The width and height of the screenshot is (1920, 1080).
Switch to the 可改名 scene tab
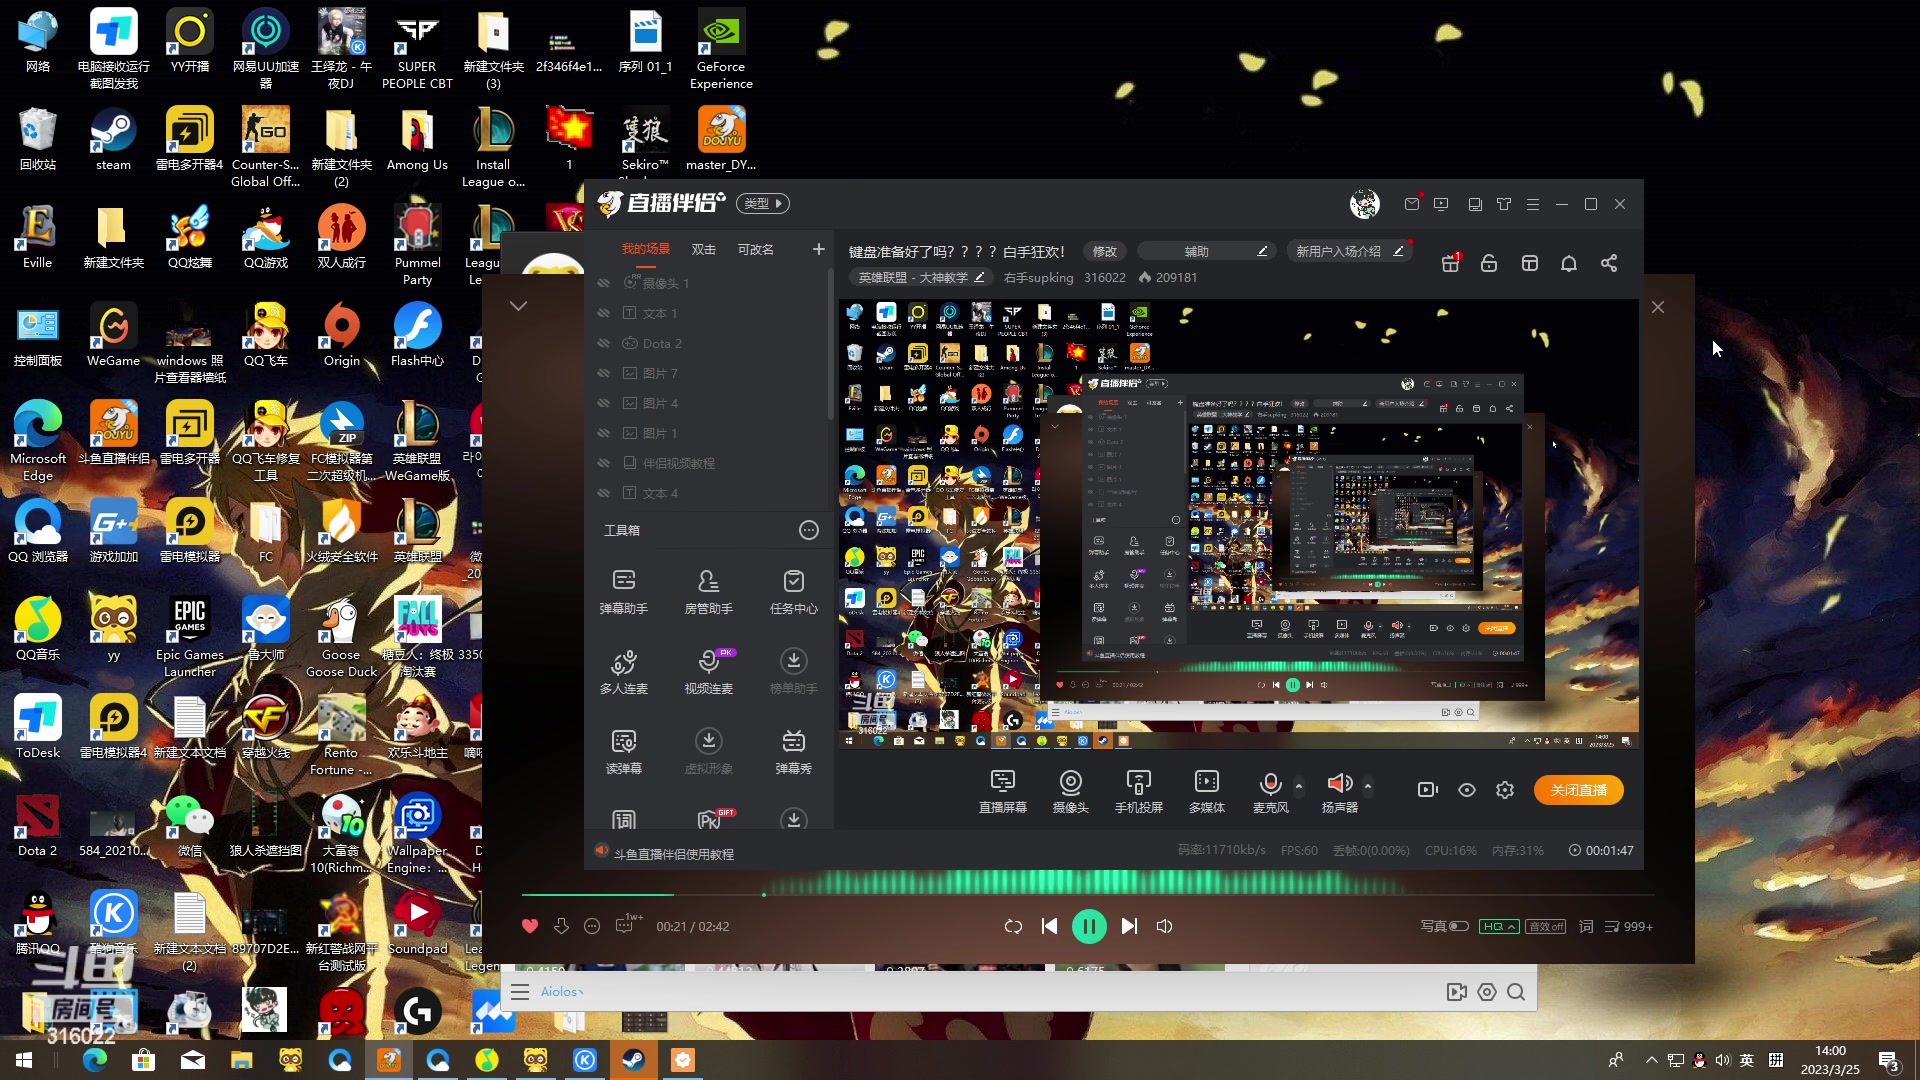[756, 249]
